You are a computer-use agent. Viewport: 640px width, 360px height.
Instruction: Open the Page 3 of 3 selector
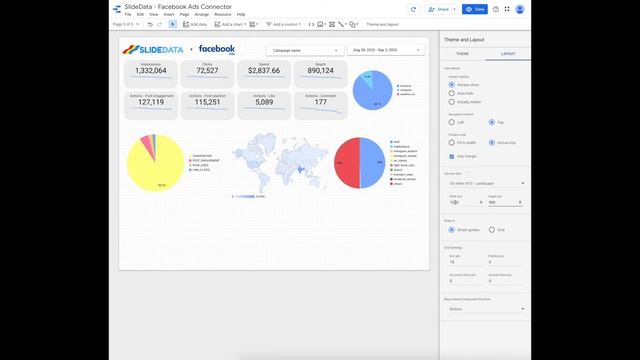coord(126,24)
